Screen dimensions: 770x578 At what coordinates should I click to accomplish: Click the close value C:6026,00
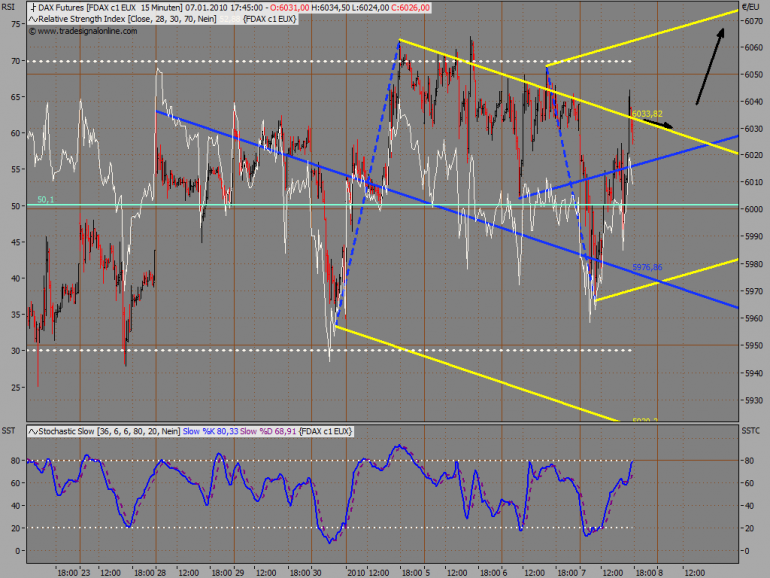click(411, 8)
